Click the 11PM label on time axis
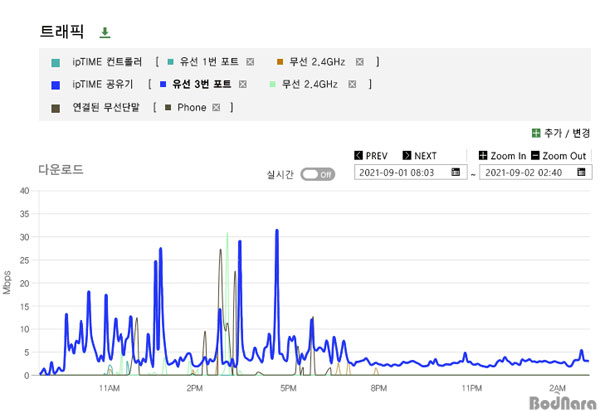Screen dimensions: 600x413 [472, 389]
